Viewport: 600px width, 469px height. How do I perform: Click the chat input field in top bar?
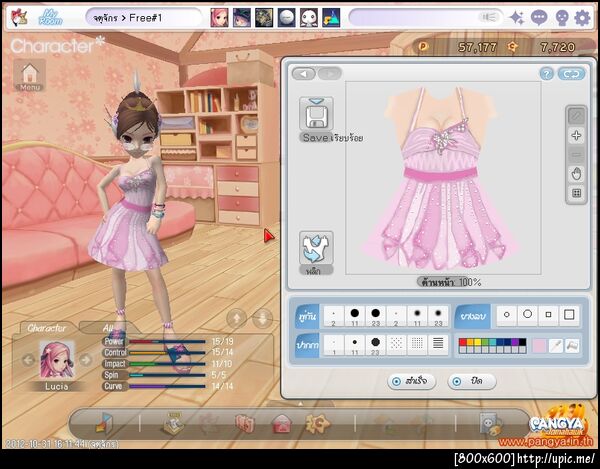(x=426, y=18)
